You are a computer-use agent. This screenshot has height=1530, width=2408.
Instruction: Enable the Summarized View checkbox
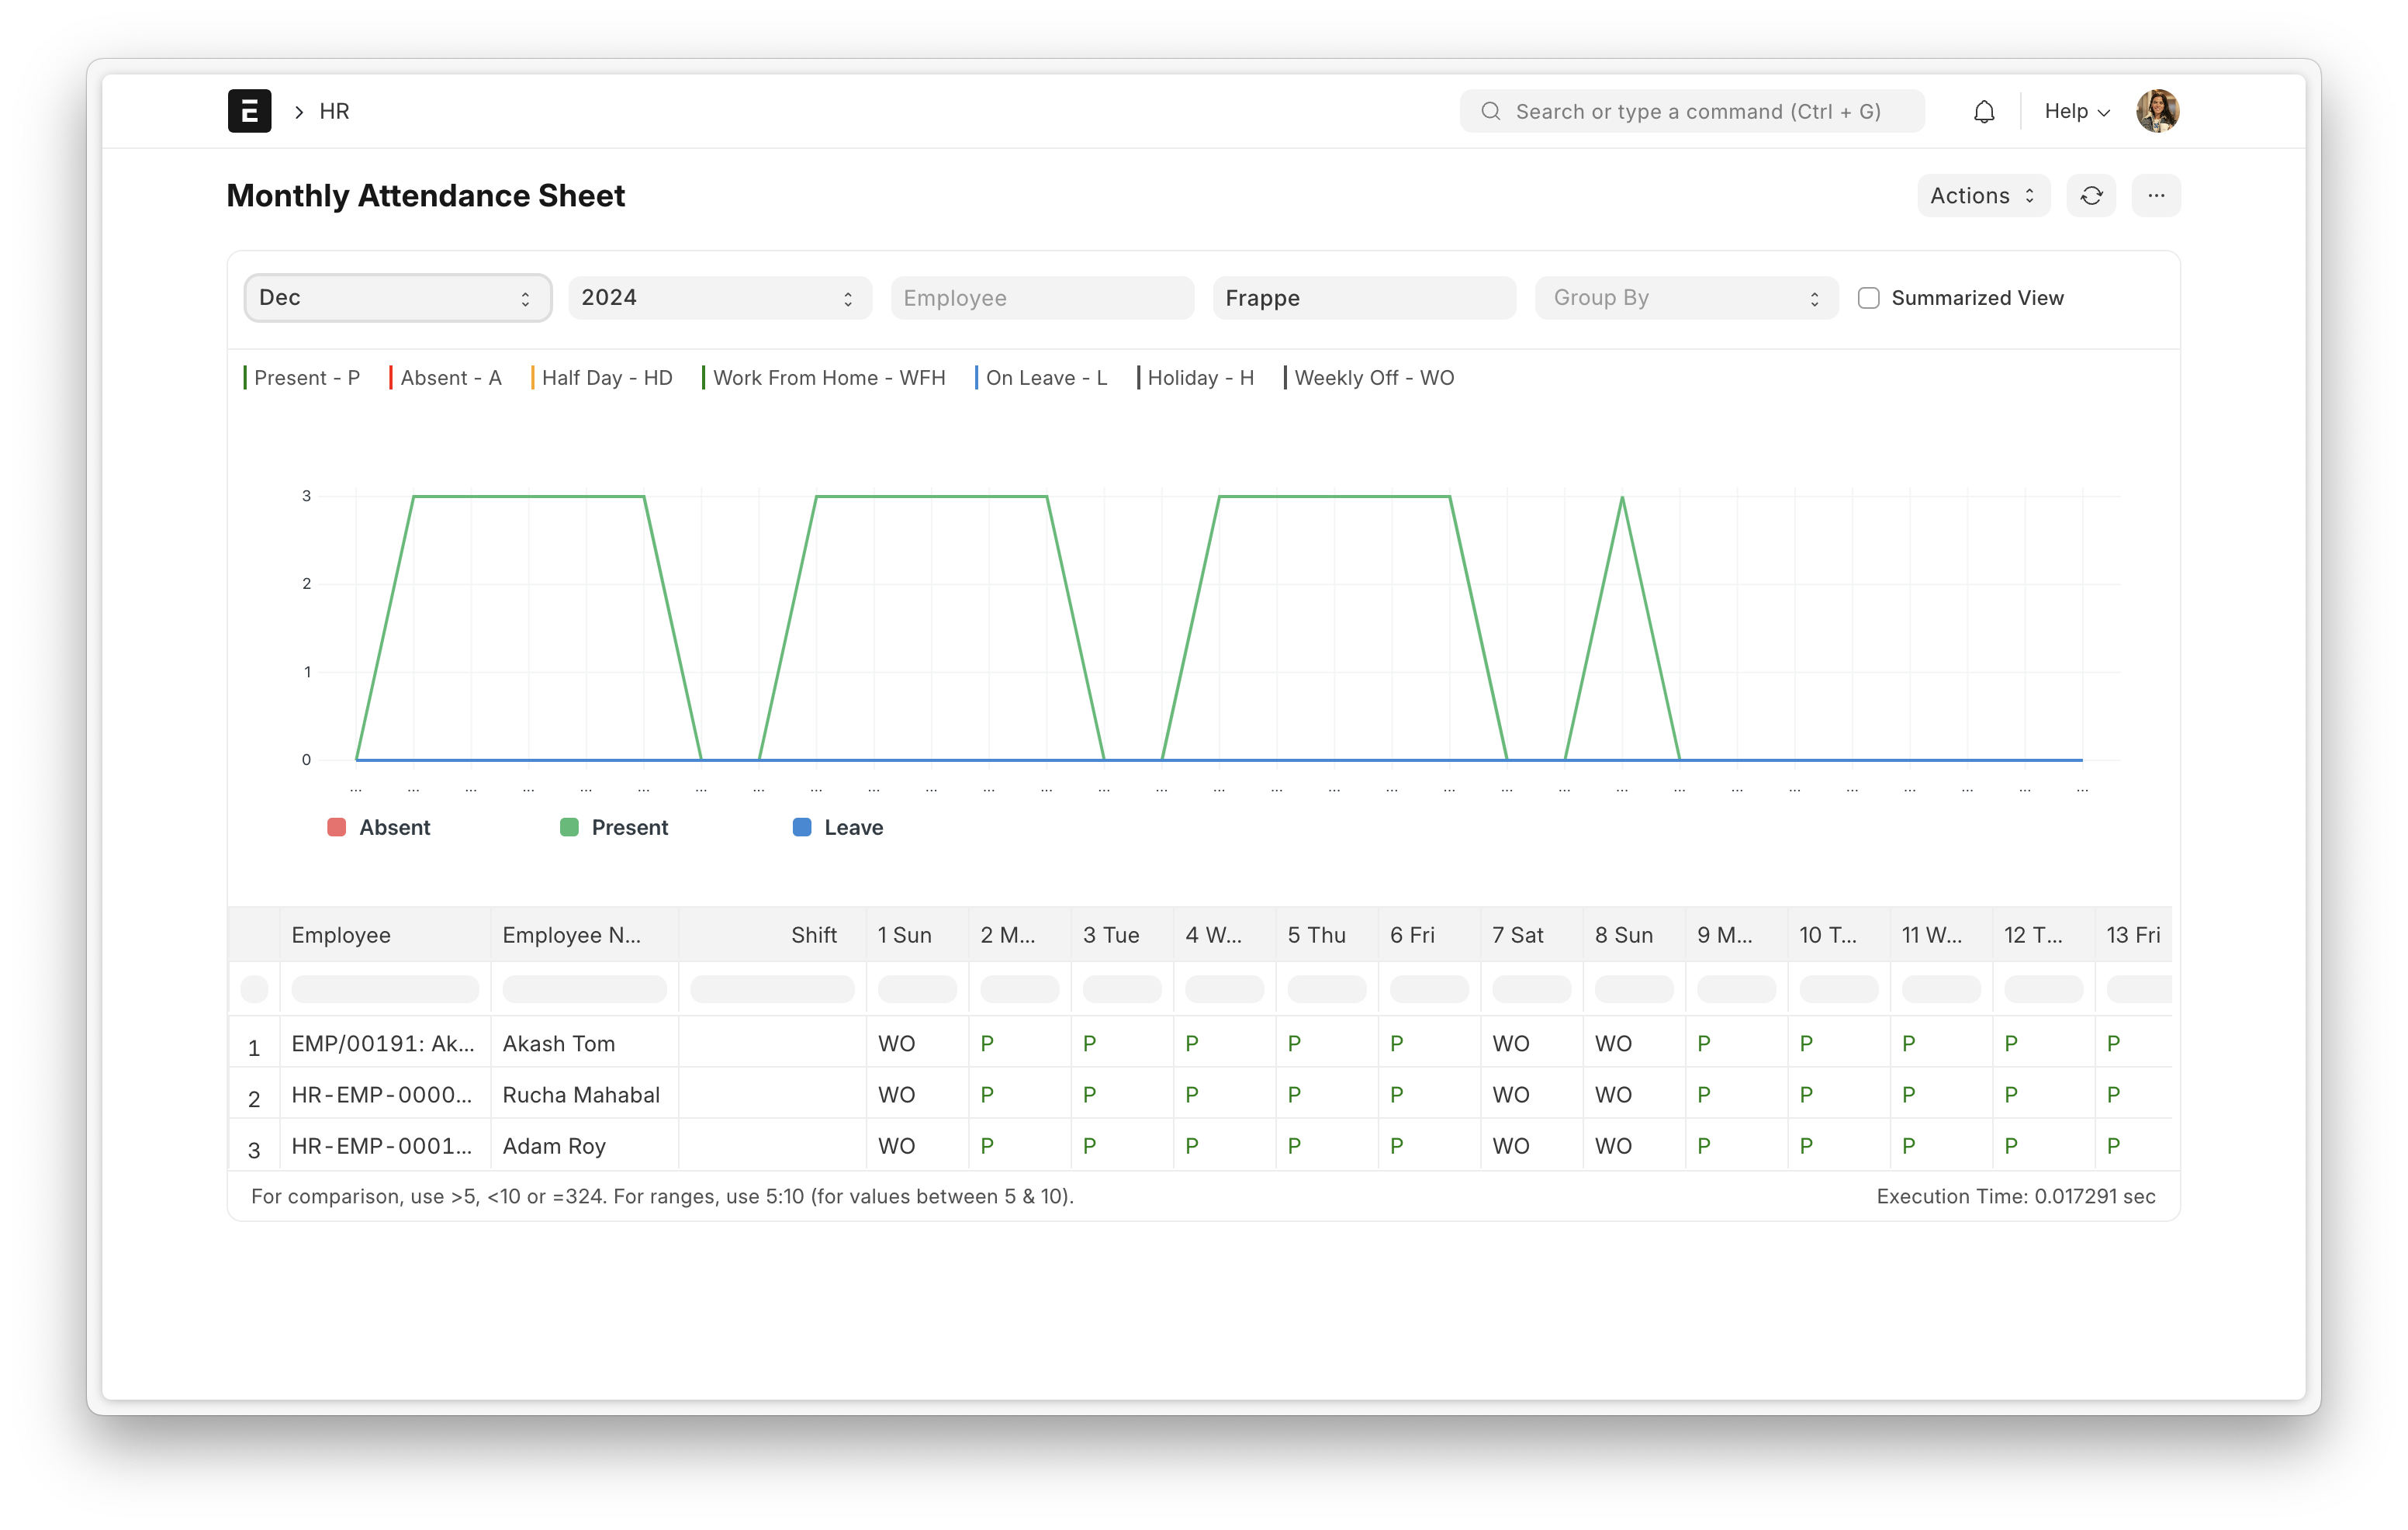click(x=1868, y=298)
